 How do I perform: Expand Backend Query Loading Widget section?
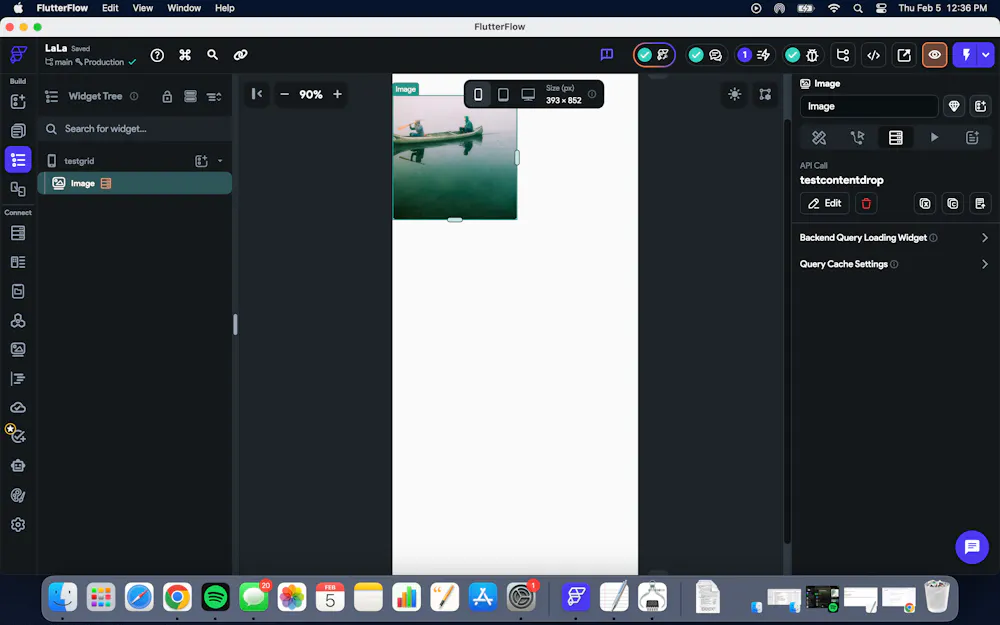coord(894,238)
